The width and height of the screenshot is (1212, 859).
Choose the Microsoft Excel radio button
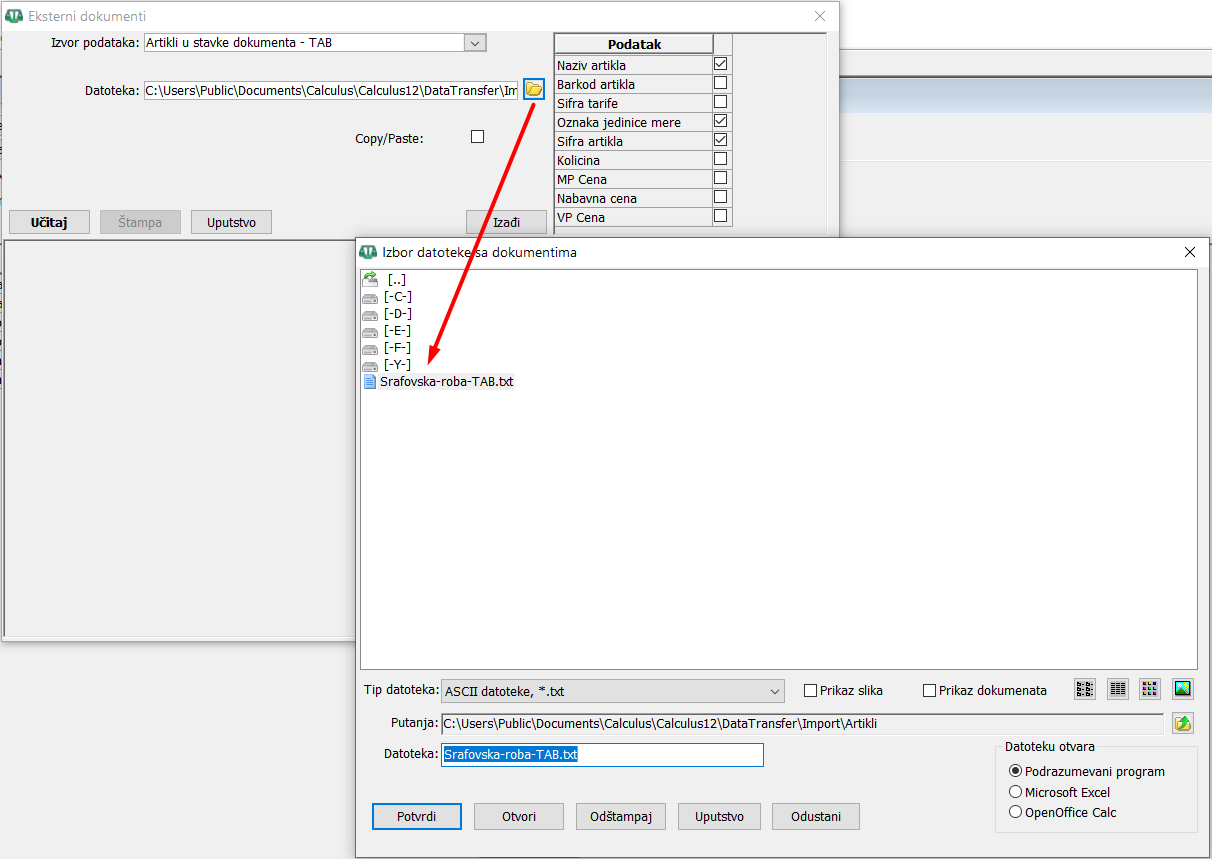click(1016, 792)
